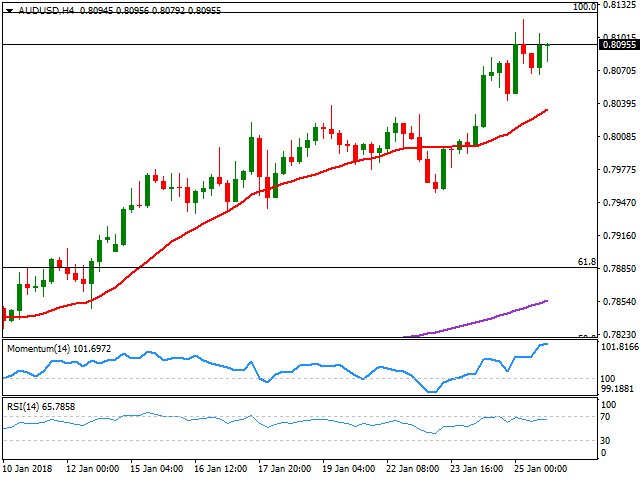Click the 0.81325 price axis label

click(618, 5)
